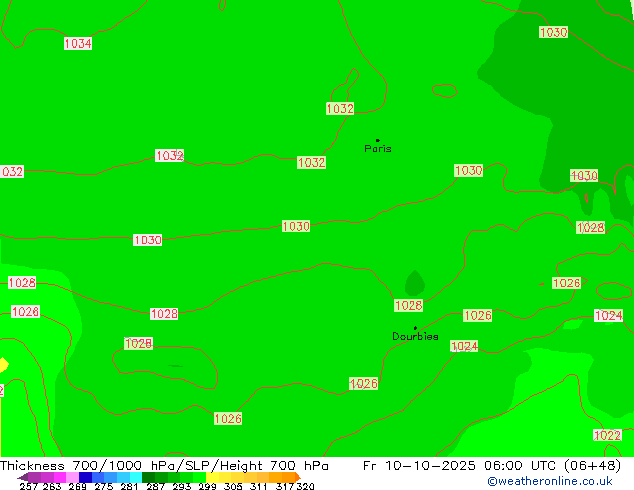
Task: Click the 320 legend value
Action: click(305, 486)
